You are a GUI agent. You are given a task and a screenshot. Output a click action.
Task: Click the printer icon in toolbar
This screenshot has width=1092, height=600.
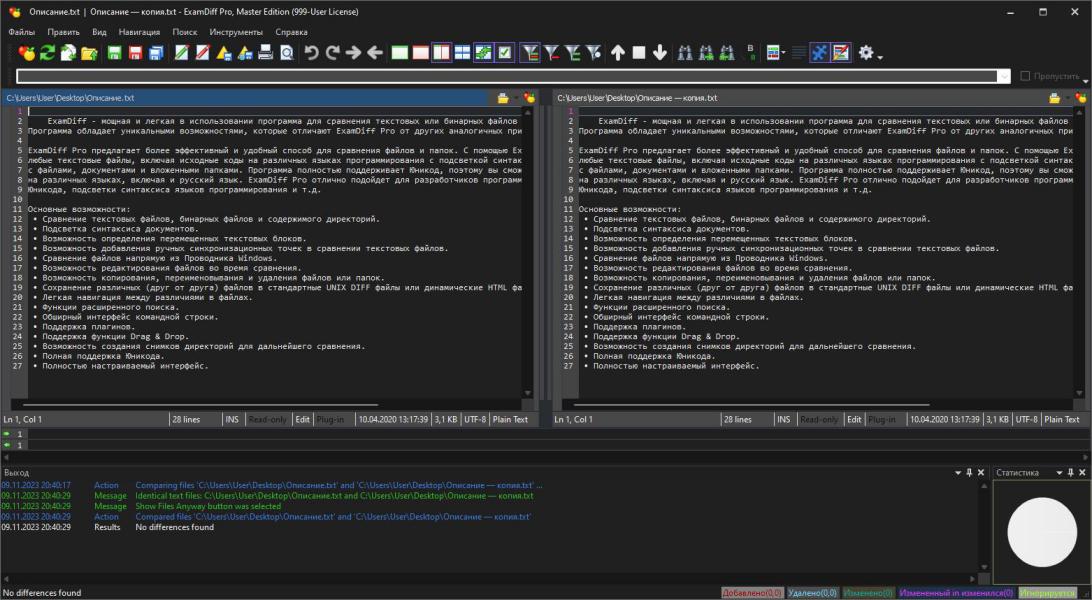(x=265, y=53)
